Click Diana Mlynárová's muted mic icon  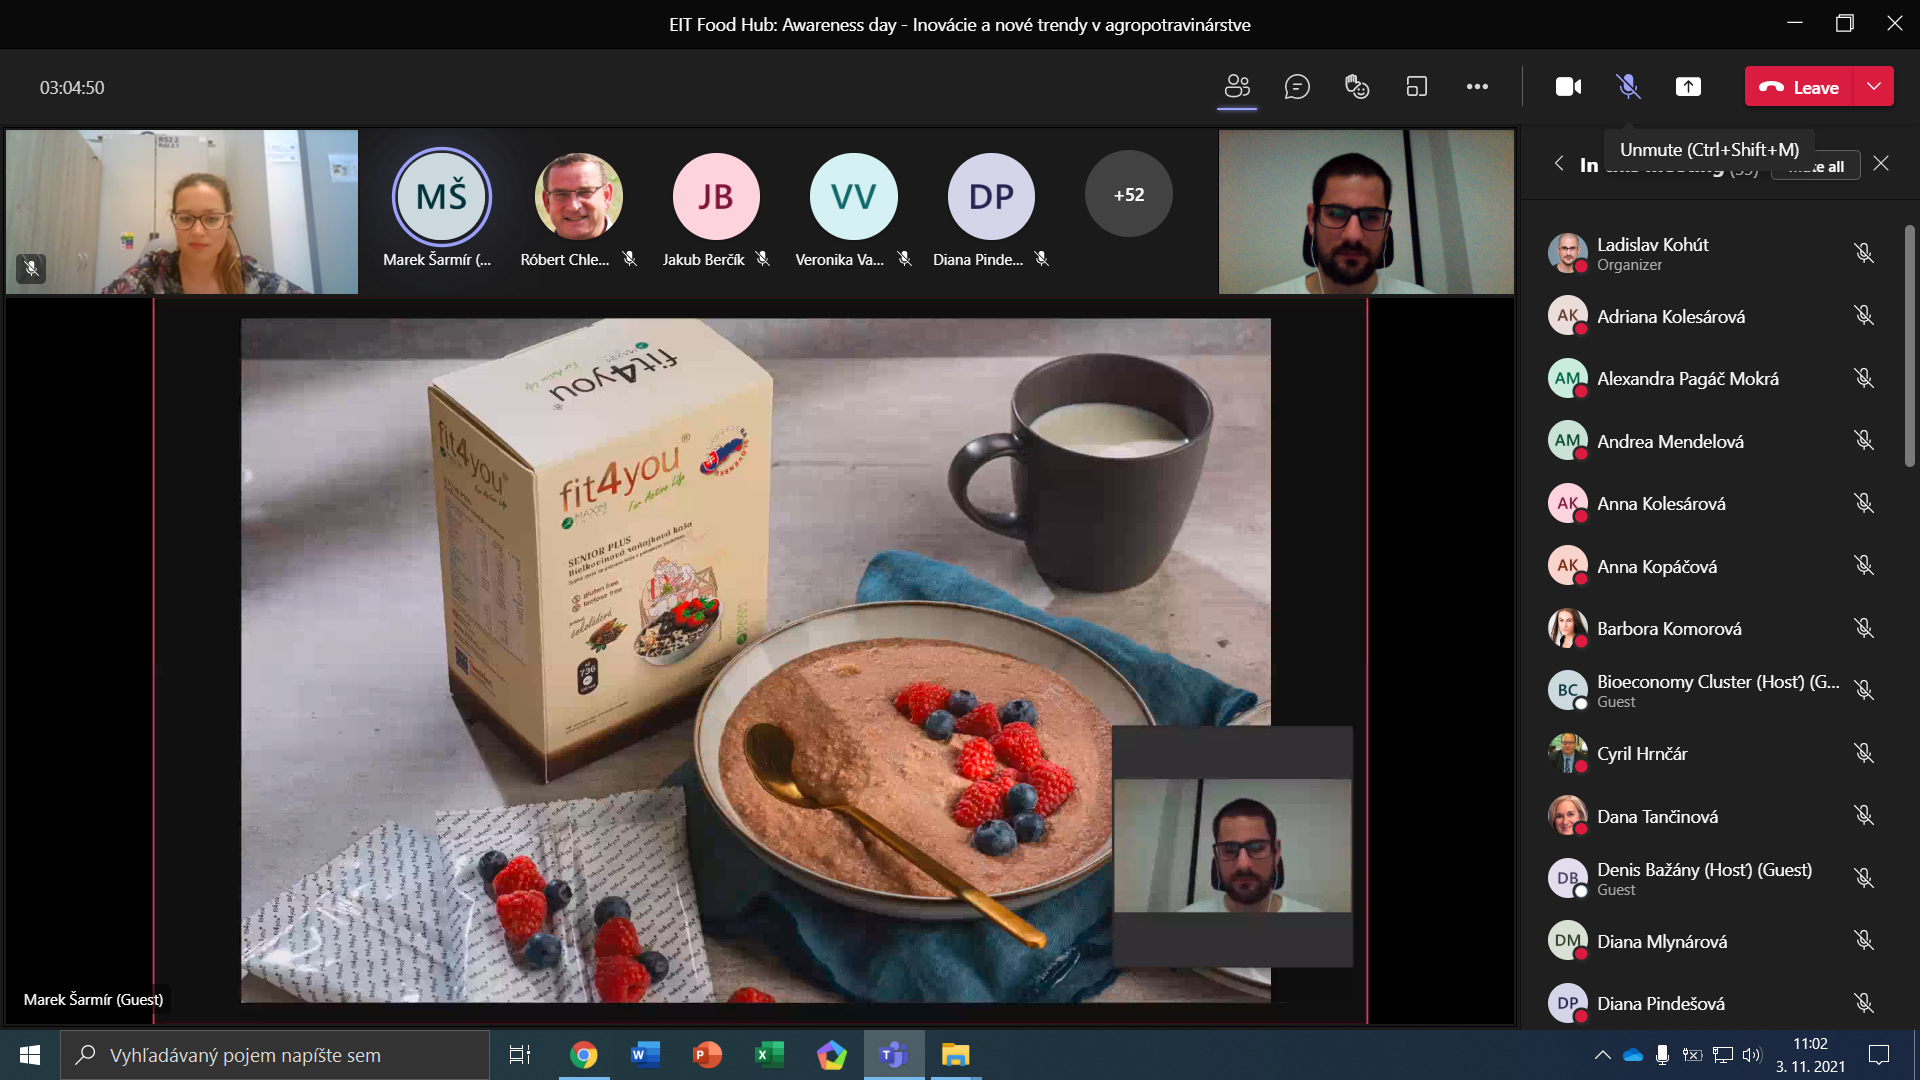coord(1864,941)
